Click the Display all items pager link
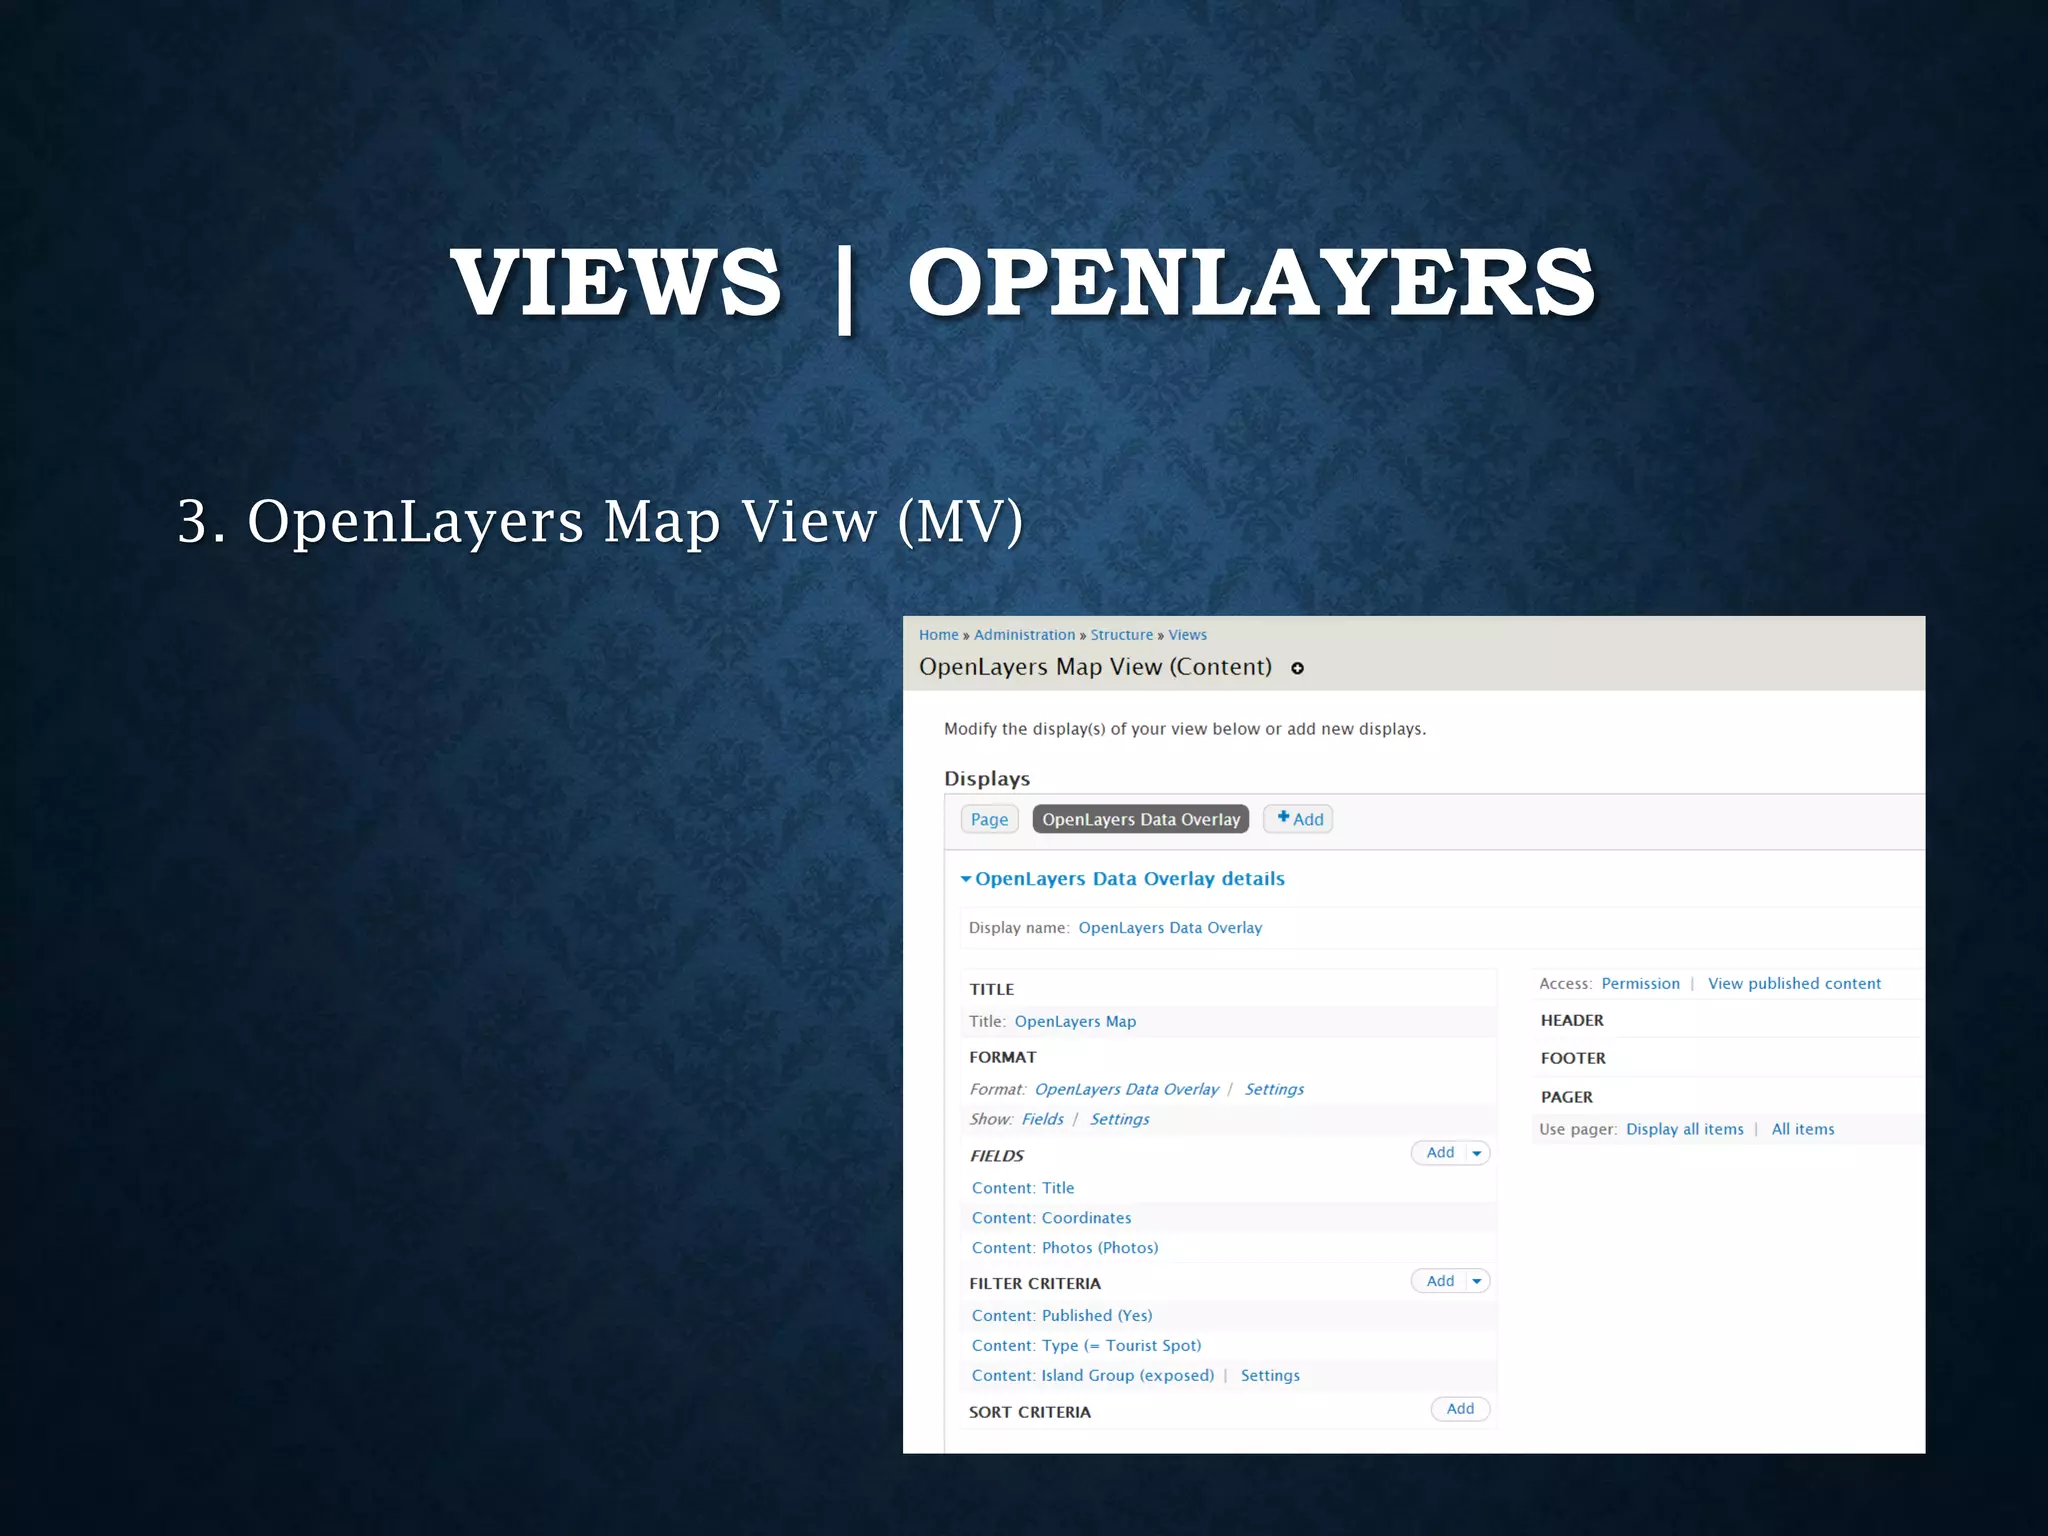Image resolution: width=2048 pixels, height=1536 pixels. point(1684,1129)
